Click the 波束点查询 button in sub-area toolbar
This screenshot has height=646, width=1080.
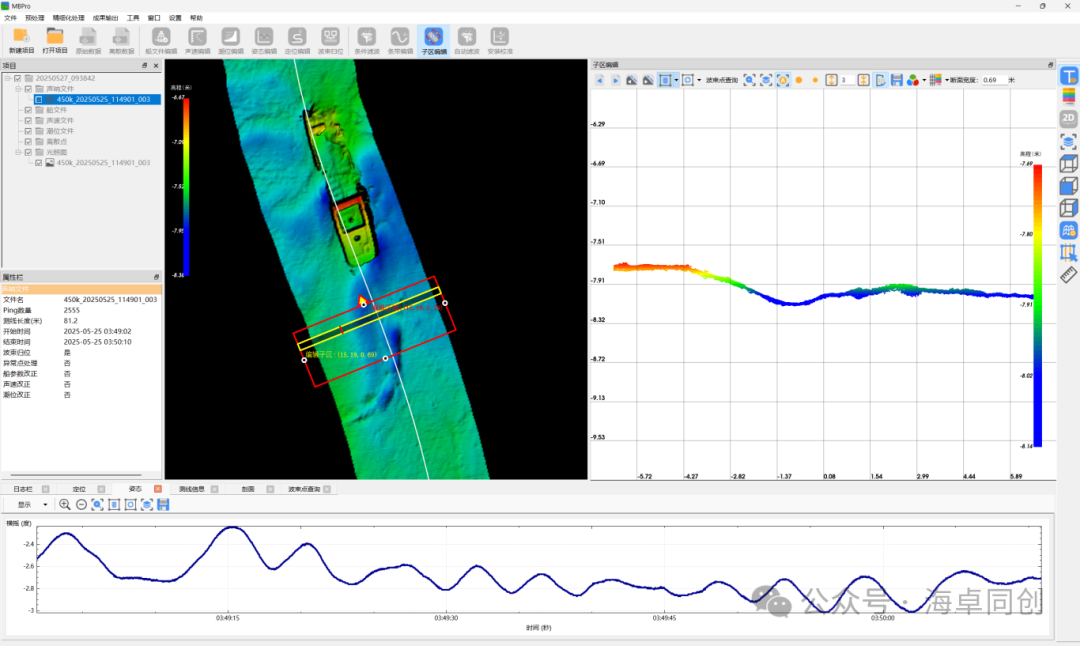point(720,80)
